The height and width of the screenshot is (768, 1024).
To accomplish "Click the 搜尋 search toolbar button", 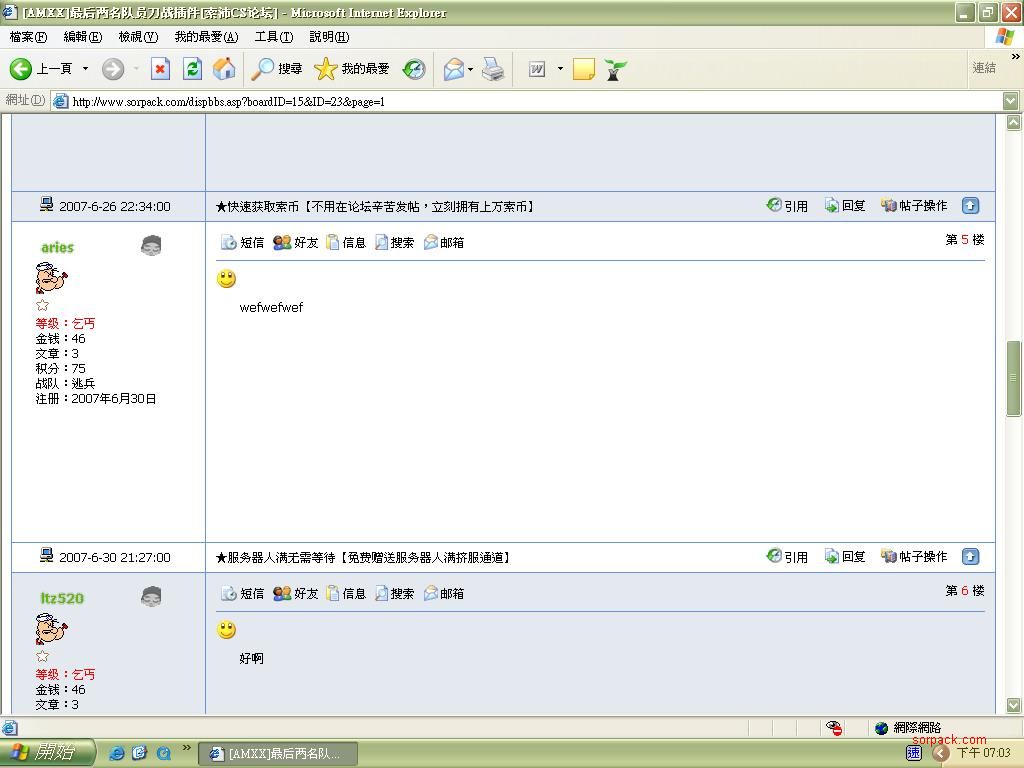I will tap(277, 69).
